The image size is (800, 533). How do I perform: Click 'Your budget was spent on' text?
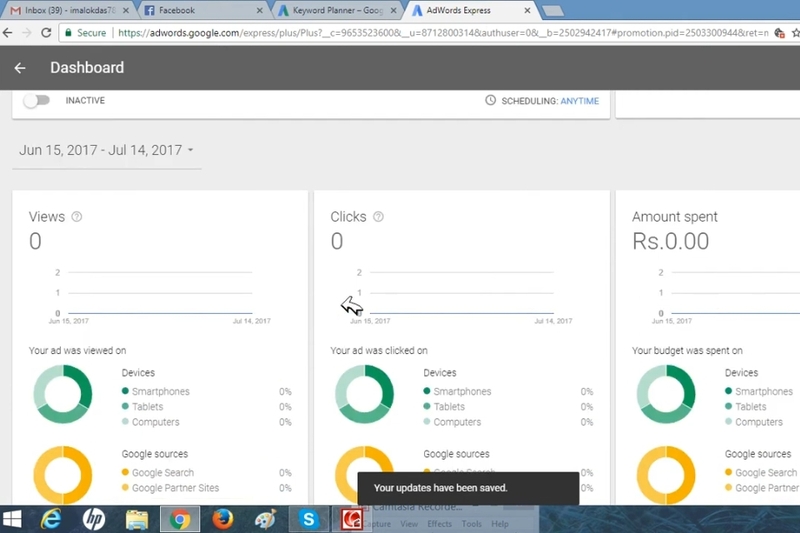tap(687, 350)
